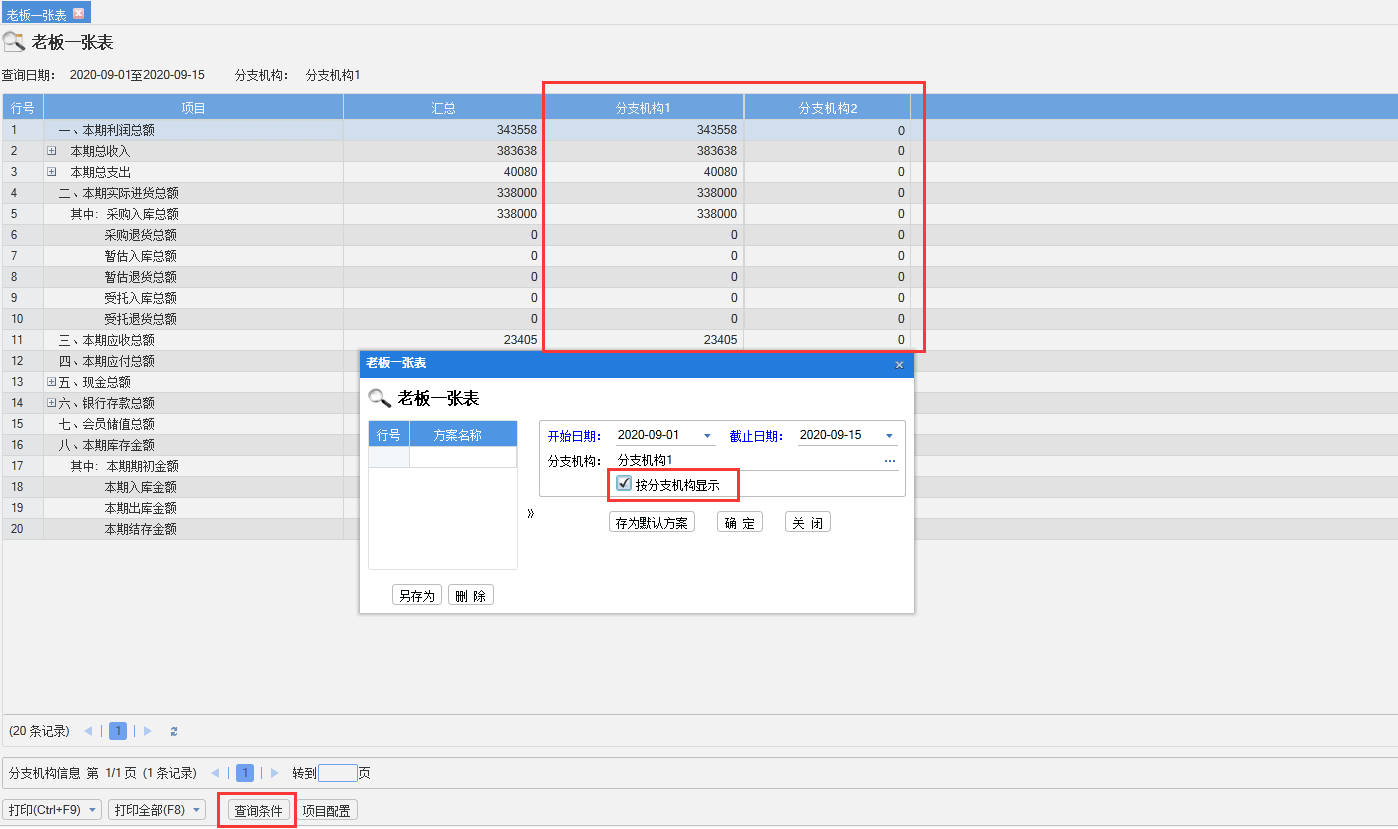Click the refresh icon beside record pagination
The image size is (1398, 829).
(174, 731)
